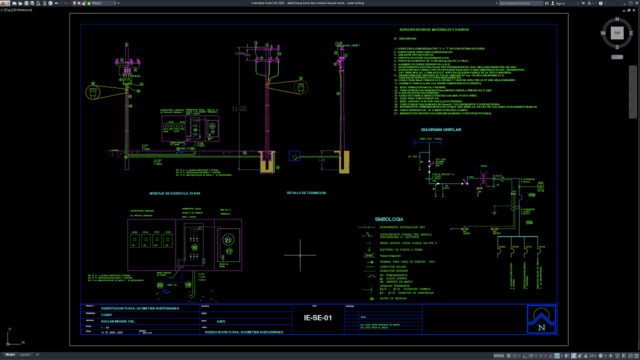The height and width of the screenshot is (360, 640).
Task: Click the Redo arrow icon
Action: [66, 3]
